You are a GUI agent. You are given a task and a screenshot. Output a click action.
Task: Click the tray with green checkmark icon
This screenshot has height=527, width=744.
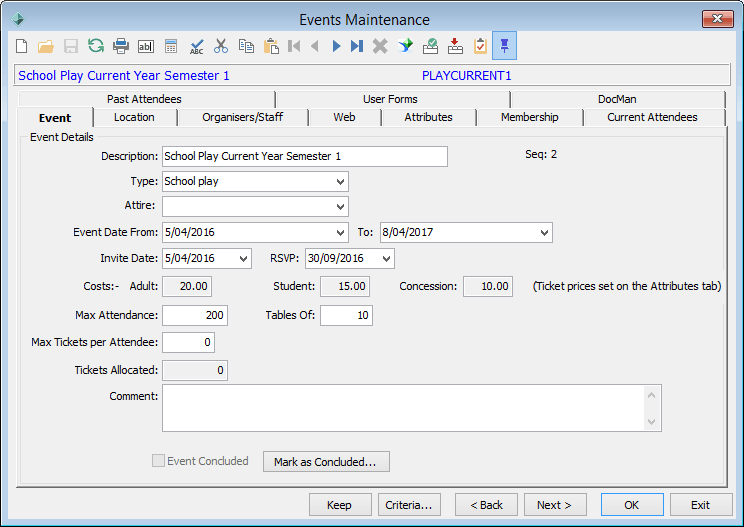coord(430,46)
